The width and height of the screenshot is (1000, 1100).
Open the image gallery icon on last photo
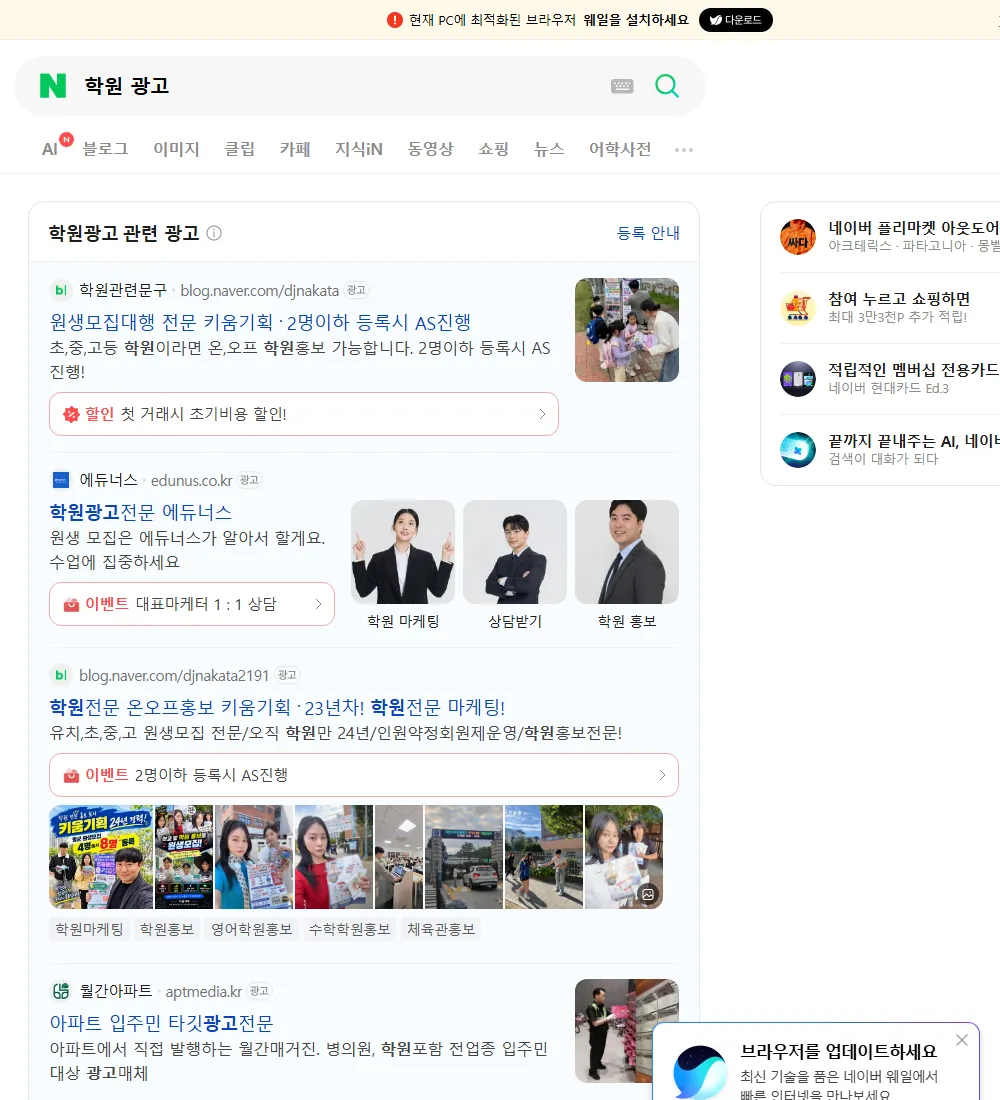(x=648, y=894)
